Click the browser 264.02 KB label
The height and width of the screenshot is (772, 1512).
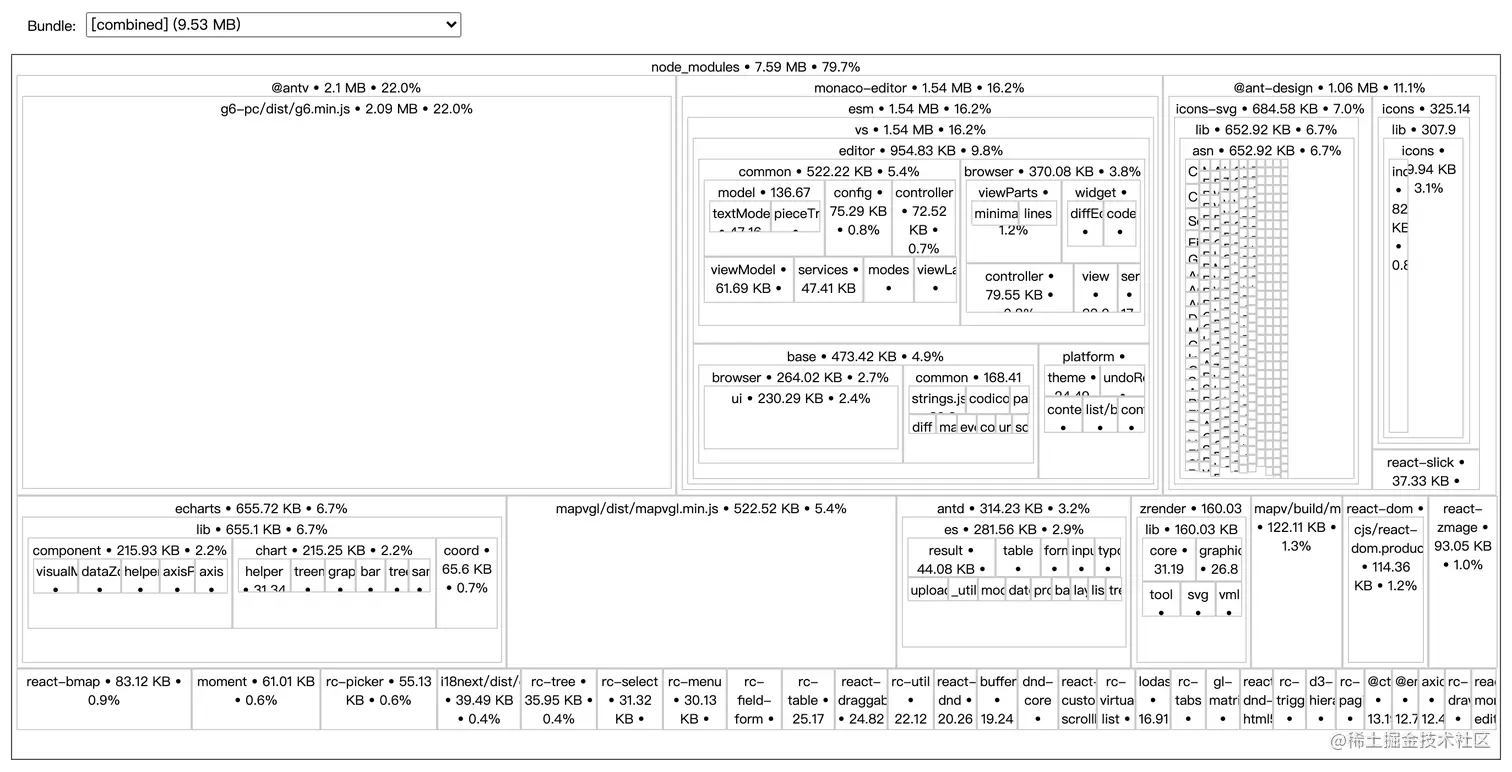(800, 378)
